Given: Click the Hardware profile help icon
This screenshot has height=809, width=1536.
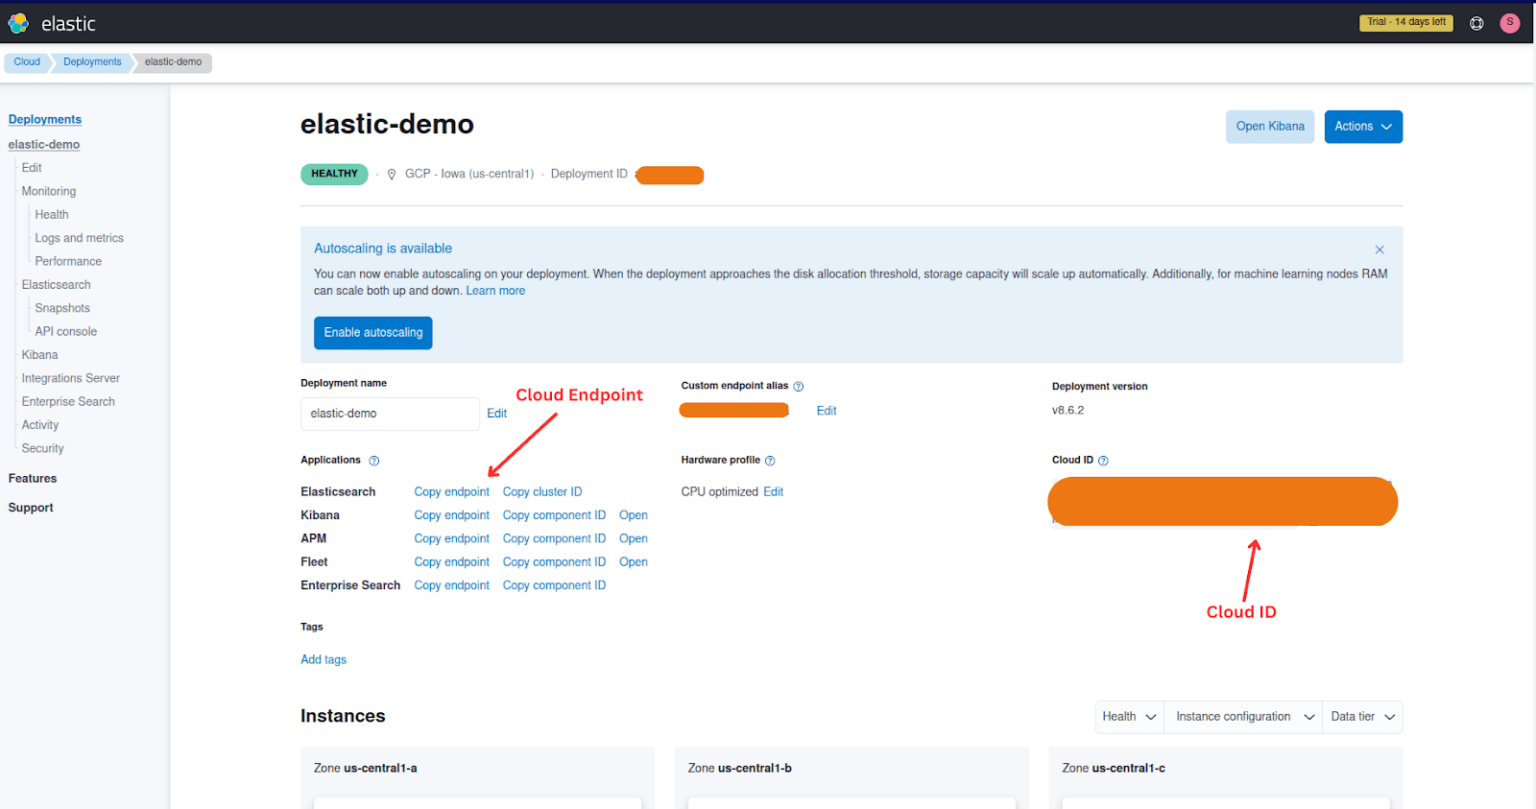Looking at the screenshot, I should pyautogui.click(x=770, y=460).
